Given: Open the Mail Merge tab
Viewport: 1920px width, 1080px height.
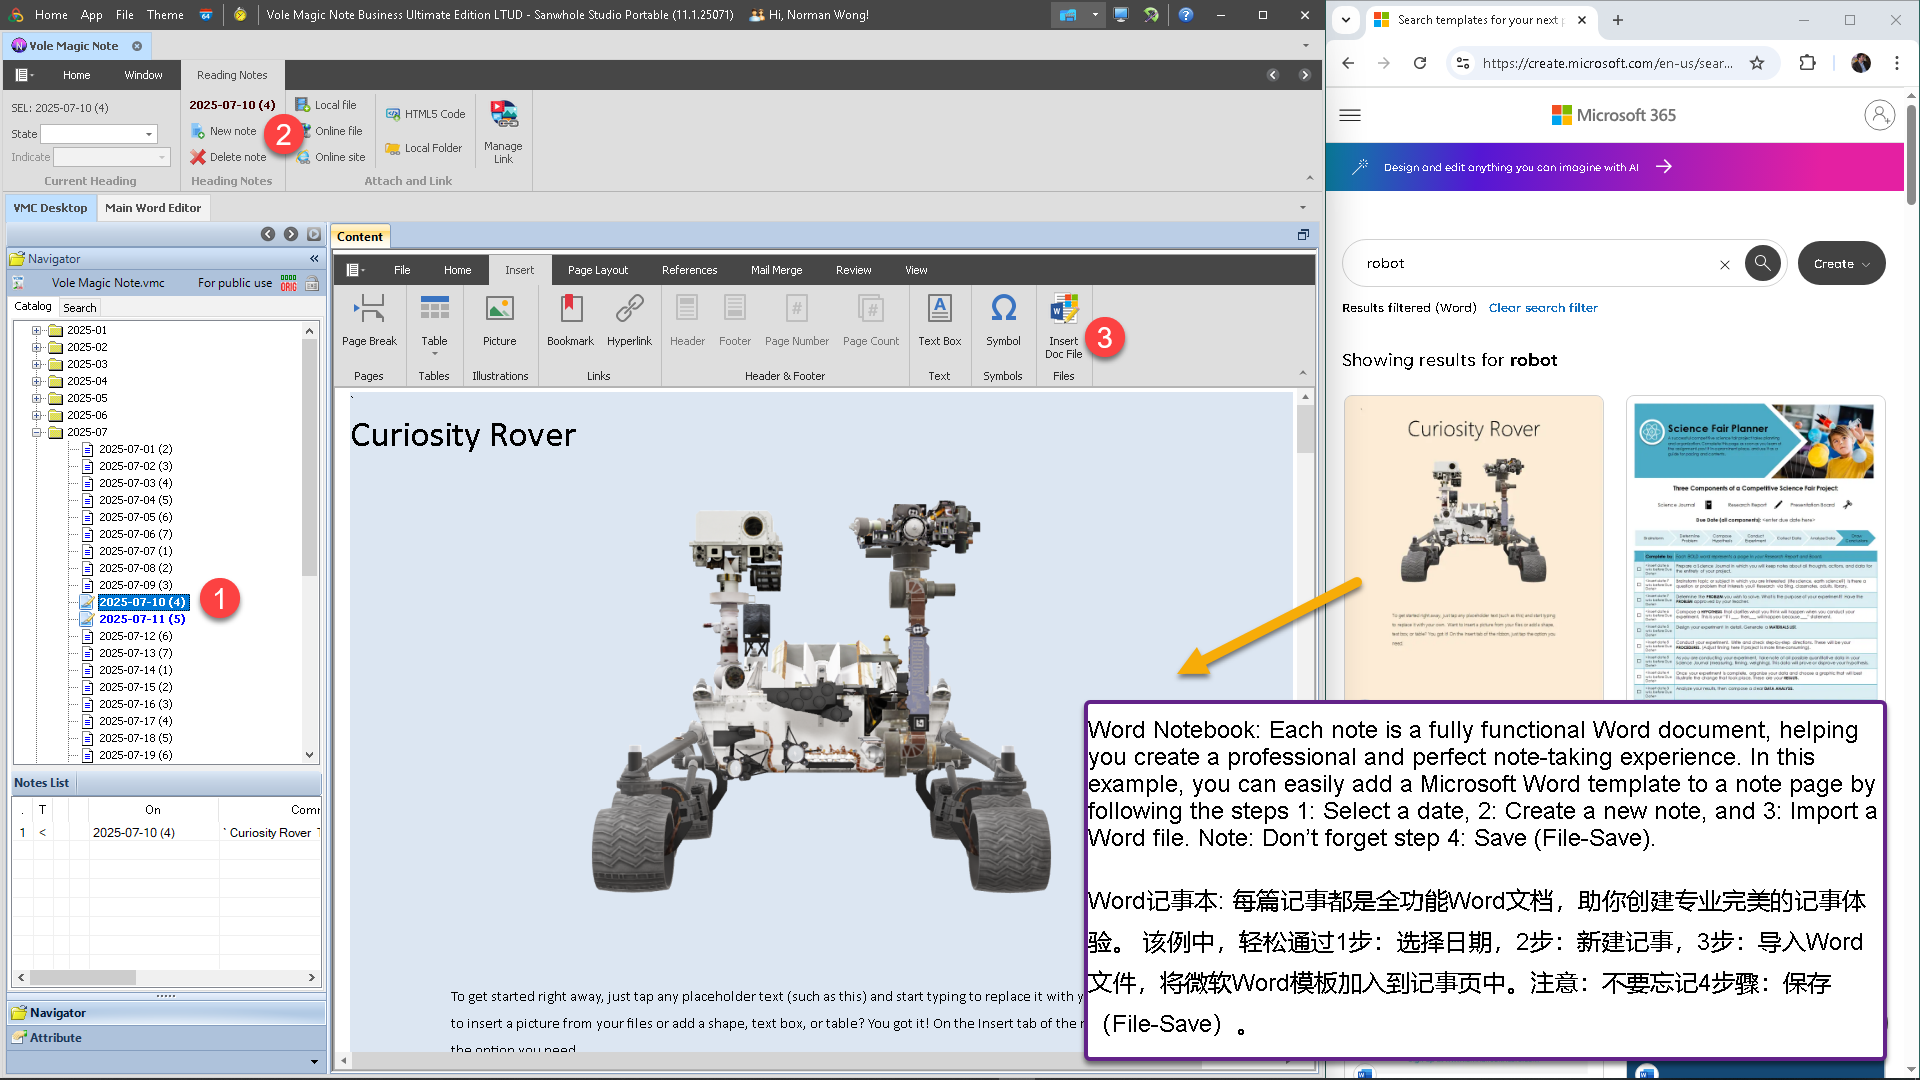Looking at the screenshot, I should [x=776, y=270].
